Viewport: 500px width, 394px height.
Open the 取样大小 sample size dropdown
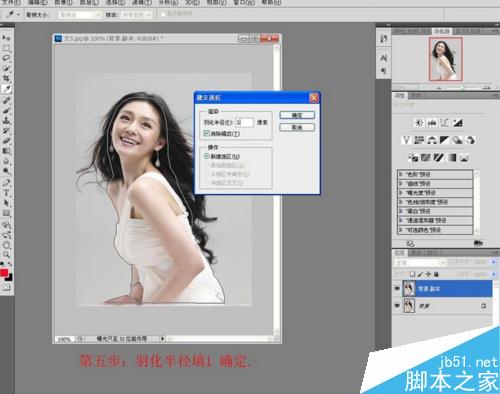tap(79, 15)
